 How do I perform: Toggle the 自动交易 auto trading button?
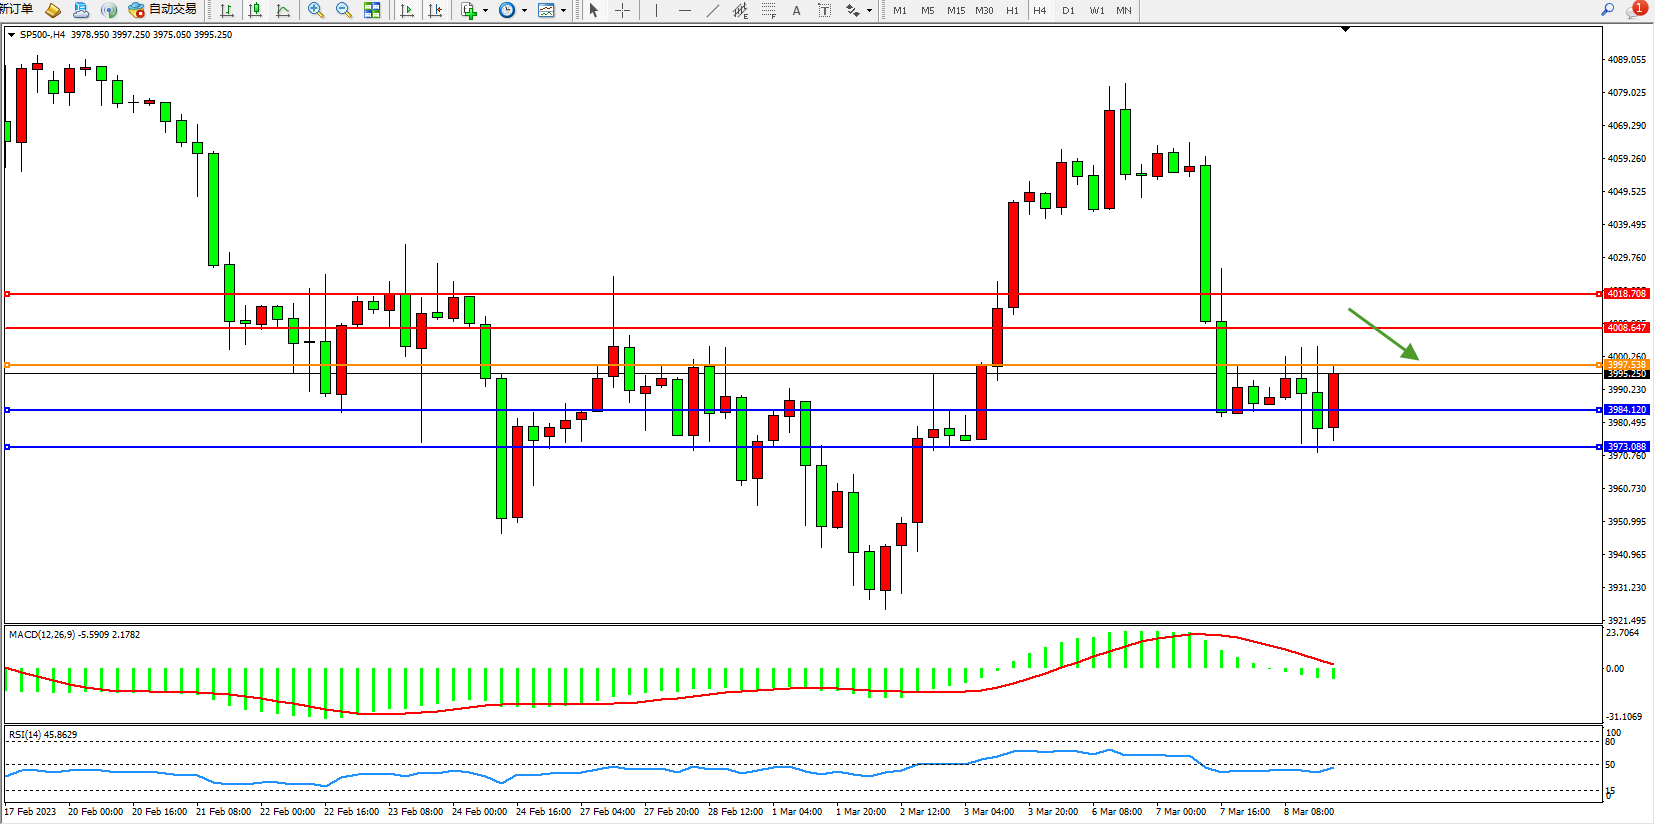pos(163,10)
